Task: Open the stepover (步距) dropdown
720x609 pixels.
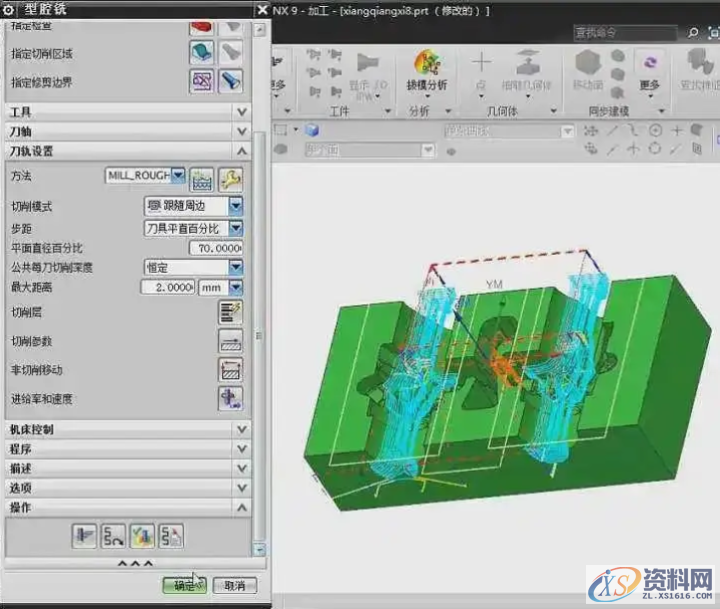Action: click(236, 228)
